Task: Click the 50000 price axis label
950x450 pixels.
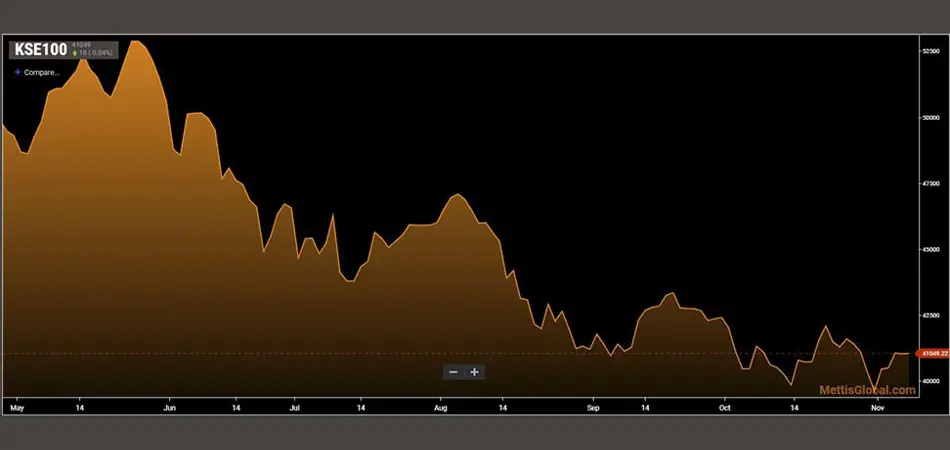Action: (x=931, y=117)
